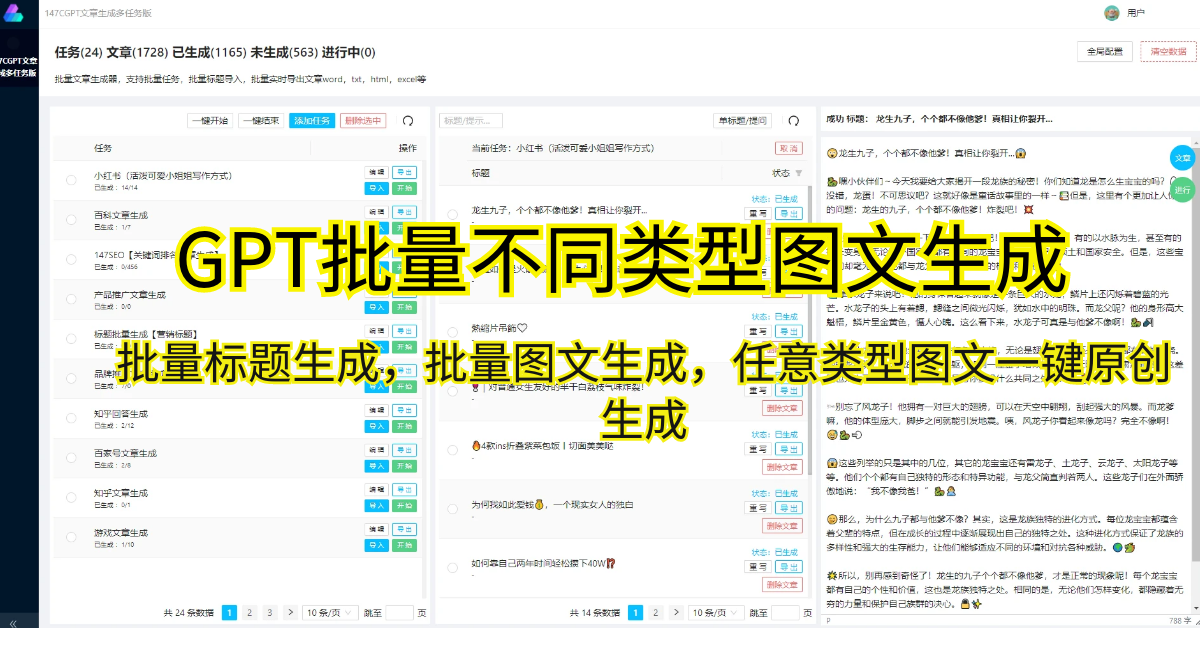Screen dimensions: 1200x650
Task: Open title list 10条/页 page size dropdown
Action: [715, 612]
